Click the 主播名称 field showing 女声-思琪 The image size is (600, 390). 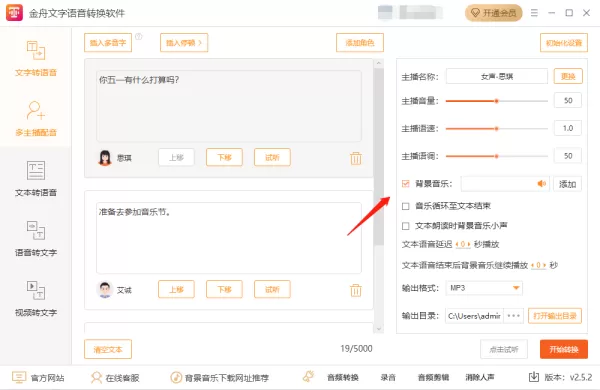[x=497, y=76]
